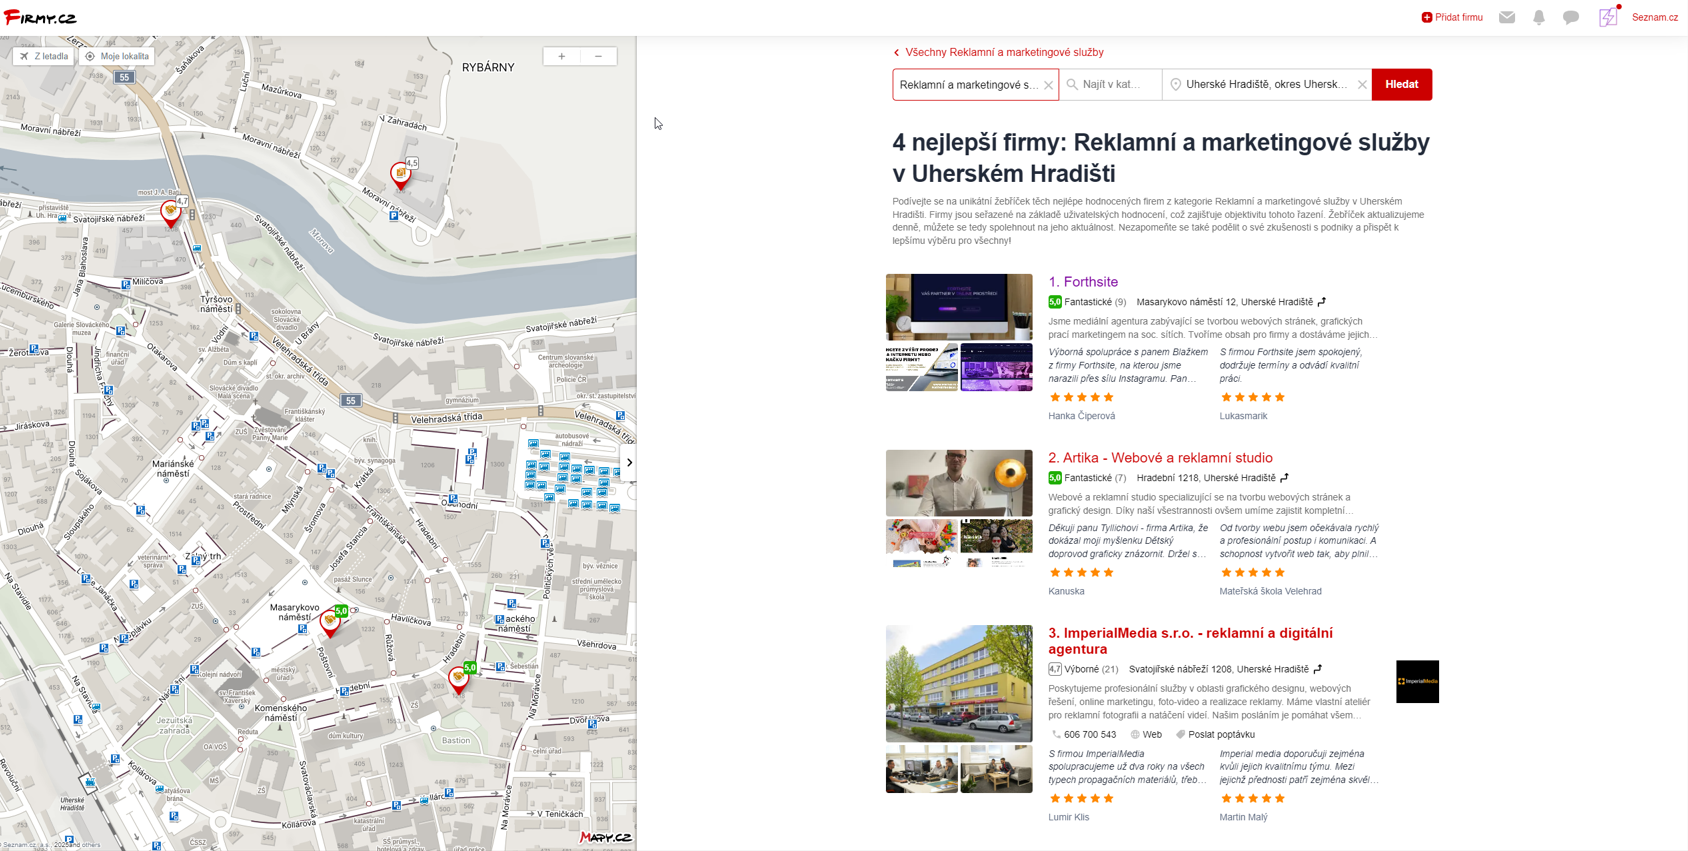Select the map pin rated 4,7
Viewport: 1688px width, 851px height.
[172, 212]
